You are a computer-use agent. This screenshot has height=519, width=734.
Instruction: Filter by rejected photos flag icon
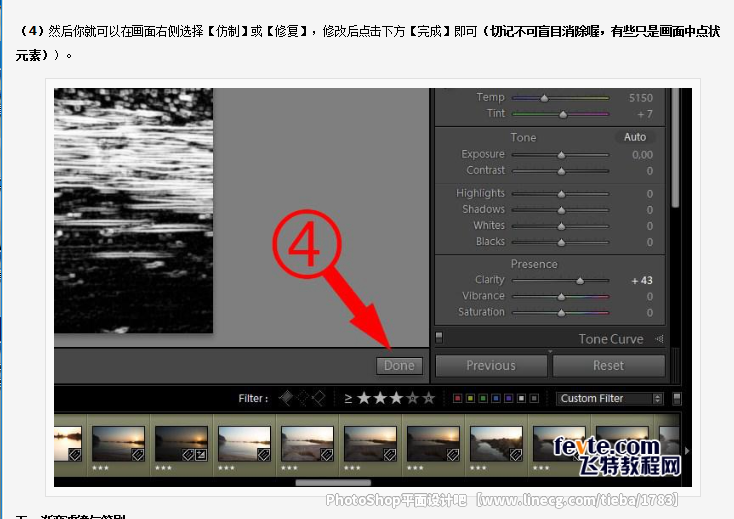coord(319,398)
